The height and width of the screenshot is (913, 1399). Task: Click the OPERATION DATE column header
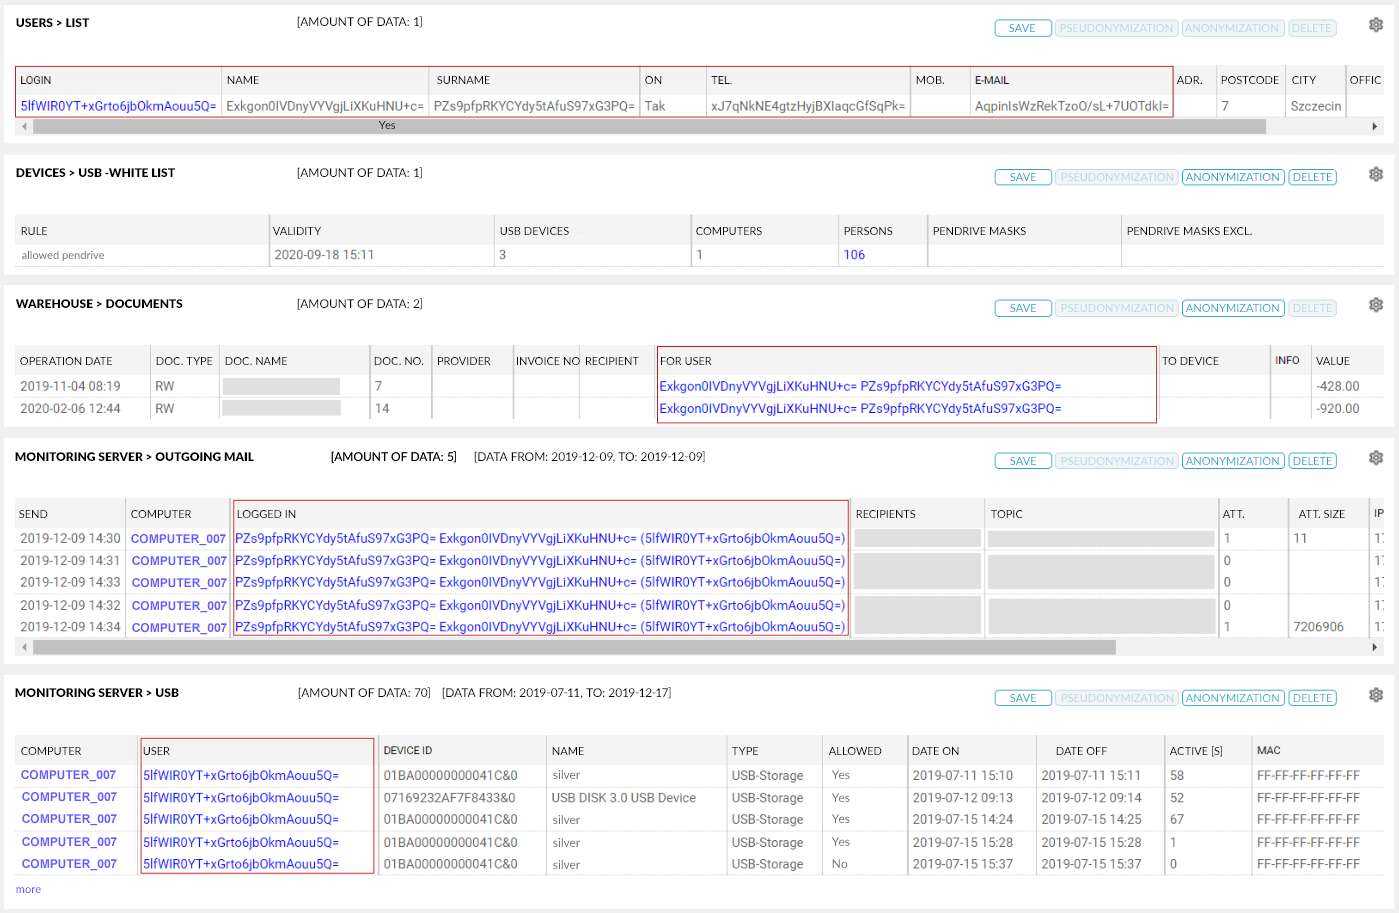pos(66,361)
